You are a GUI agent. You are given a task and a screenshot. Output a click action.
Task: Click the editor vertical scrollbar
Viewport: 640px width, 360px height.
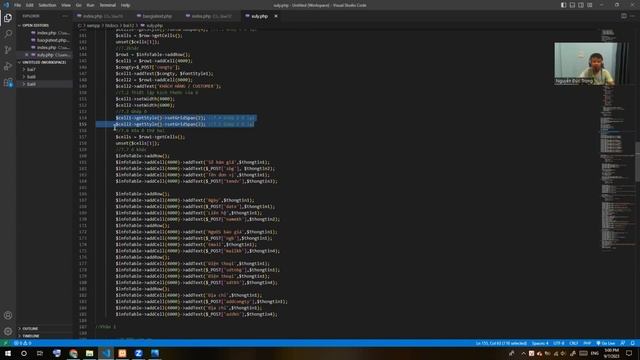point(637,161)
